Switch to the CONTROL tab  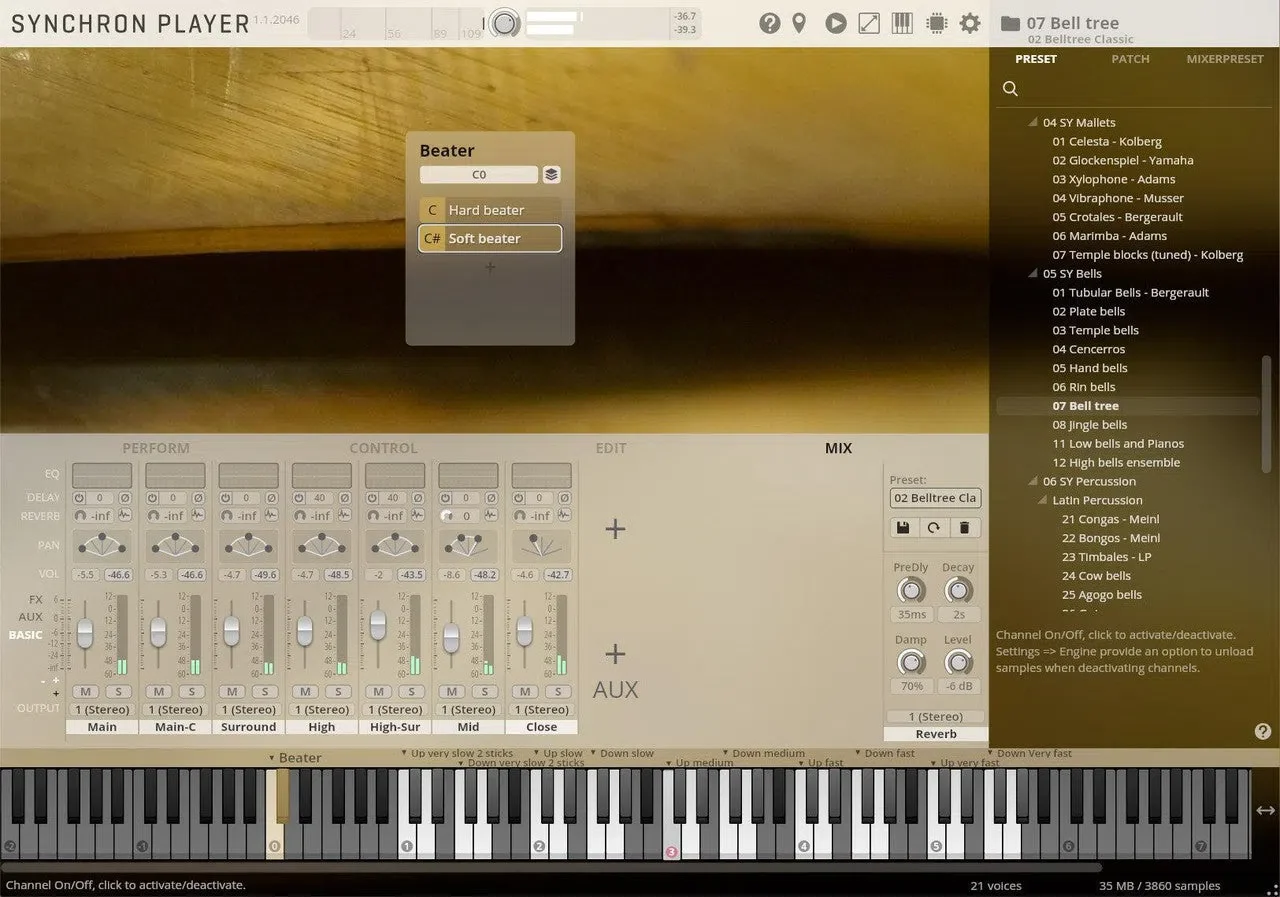point(383,448)
